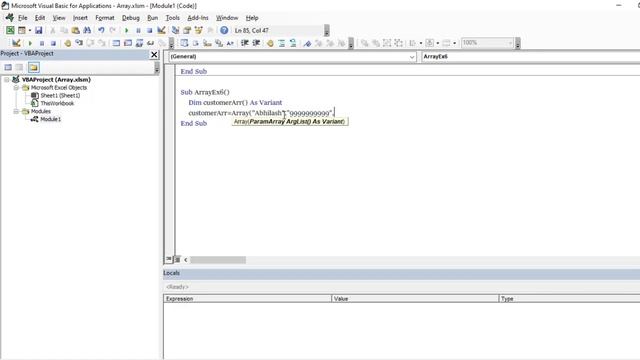
Task: Click the Quick Watch glasses icon
Action: pos(151,43)
